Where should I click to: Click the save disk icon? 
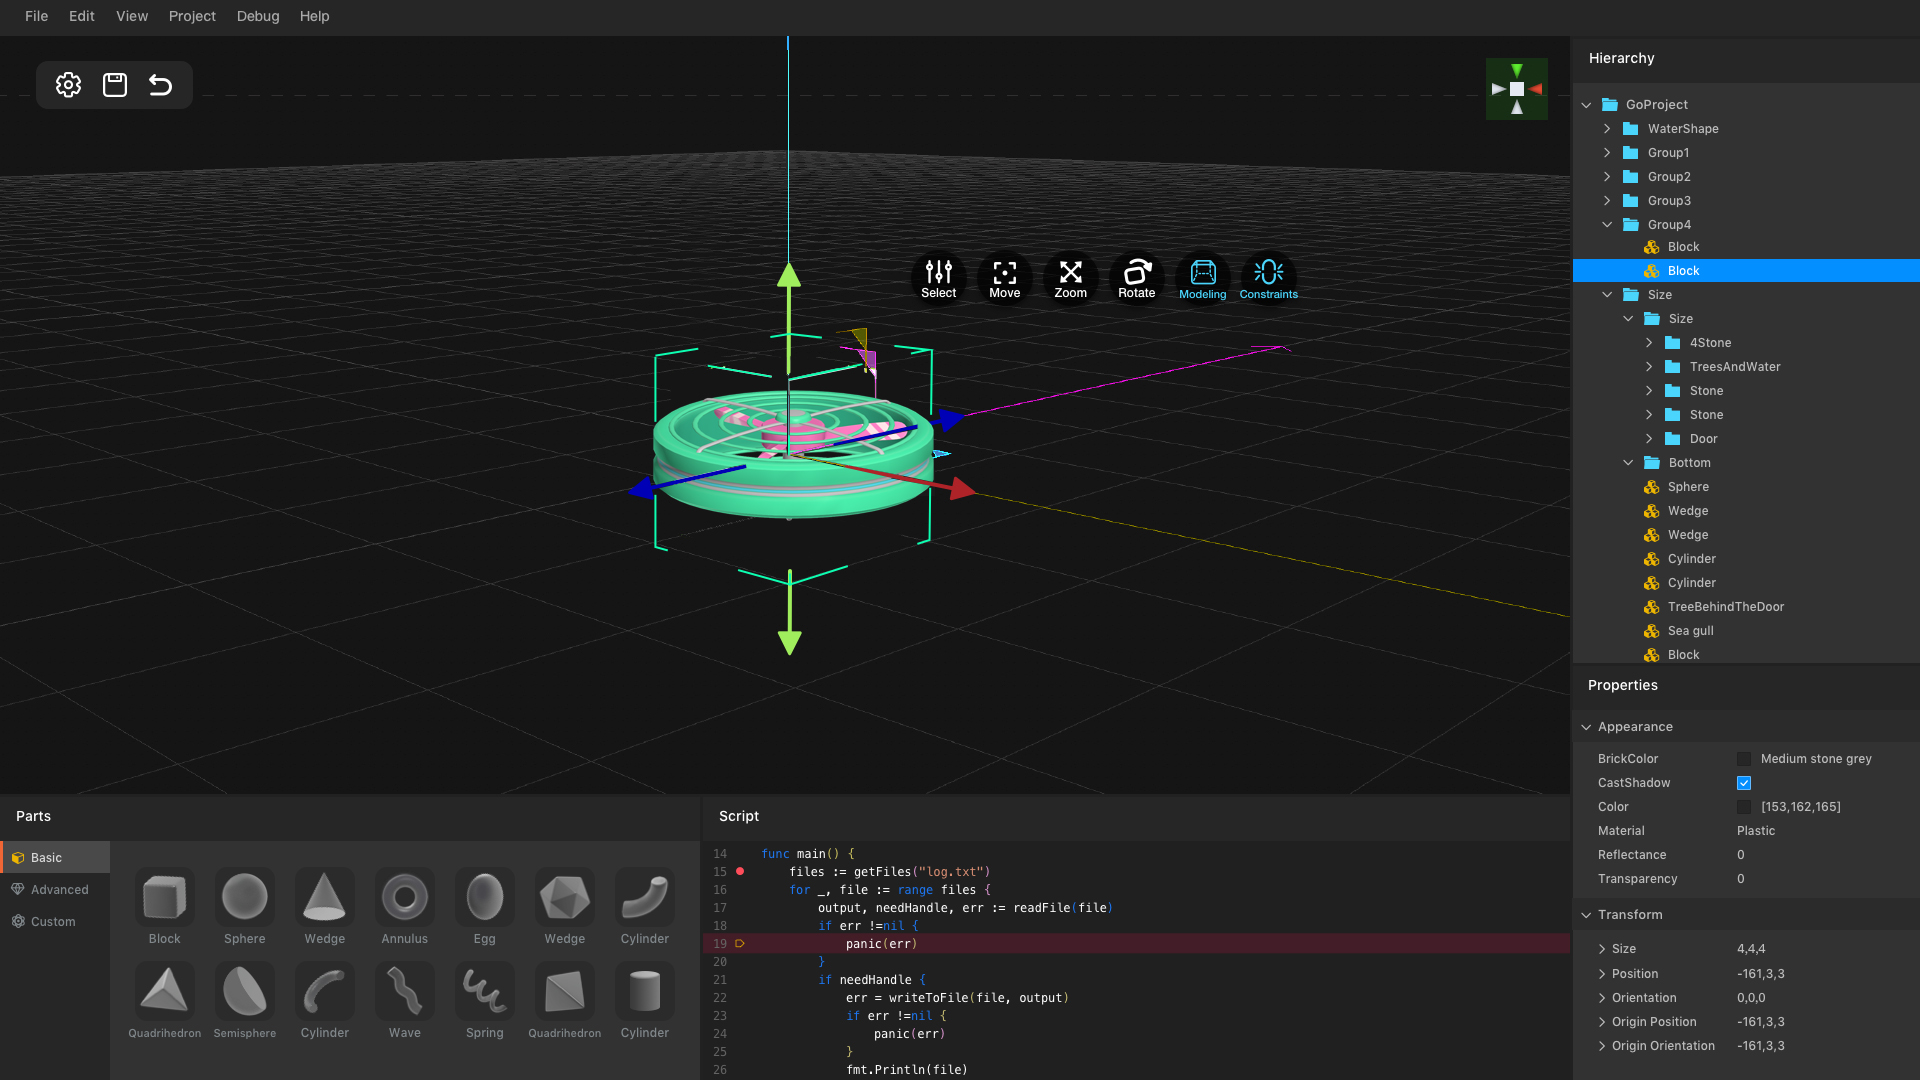pos(115,85)
